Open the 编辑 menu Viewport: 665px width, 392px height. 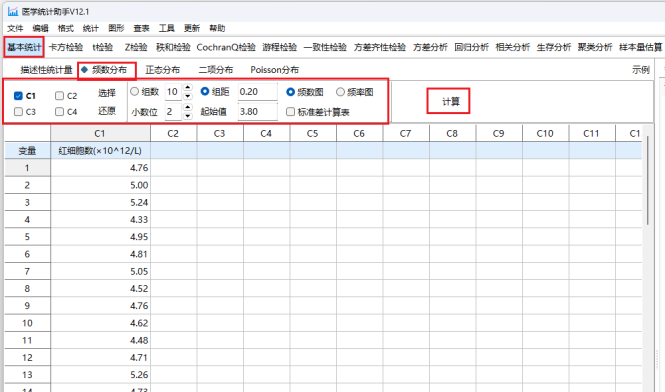tap(40, 28)
